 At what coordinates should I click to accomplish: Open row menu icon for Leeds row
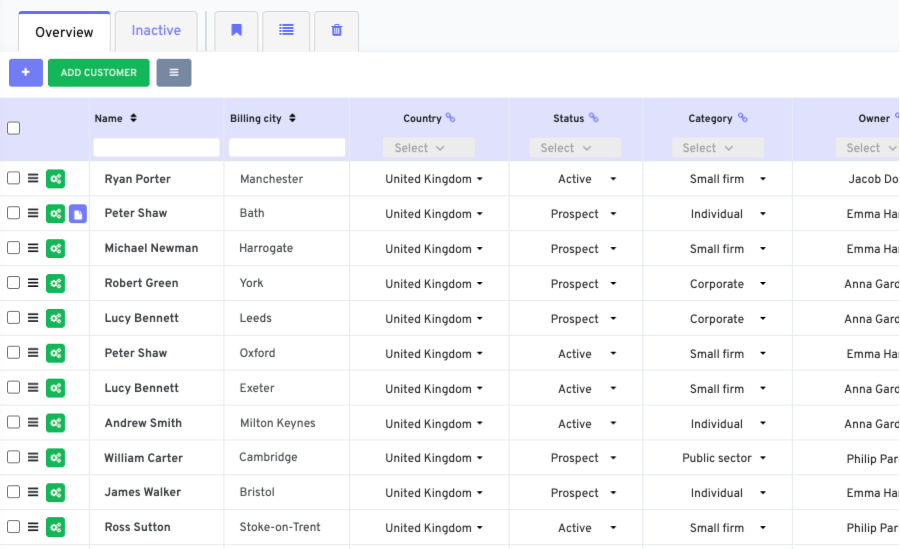(33, 318)
